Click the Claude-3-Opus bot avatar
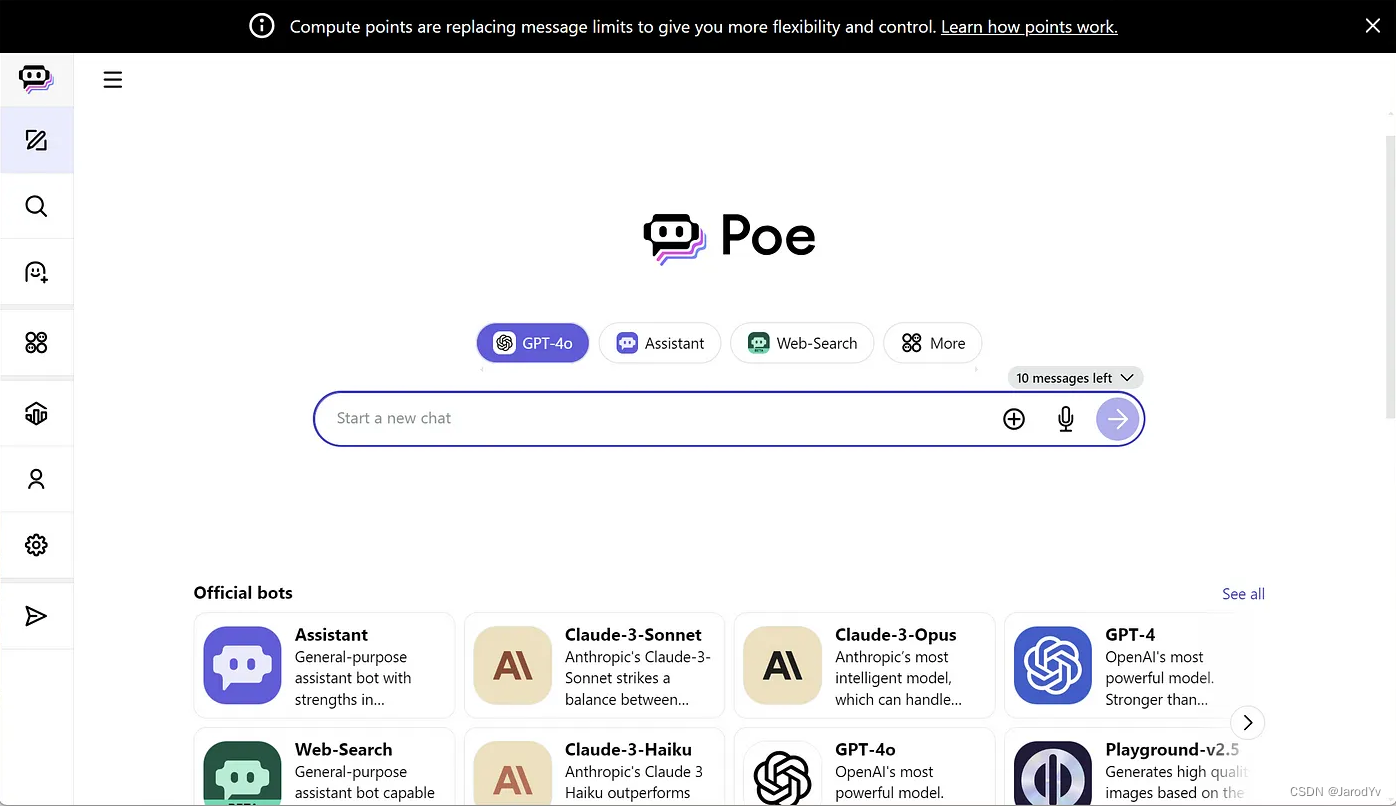 [783, 665]
